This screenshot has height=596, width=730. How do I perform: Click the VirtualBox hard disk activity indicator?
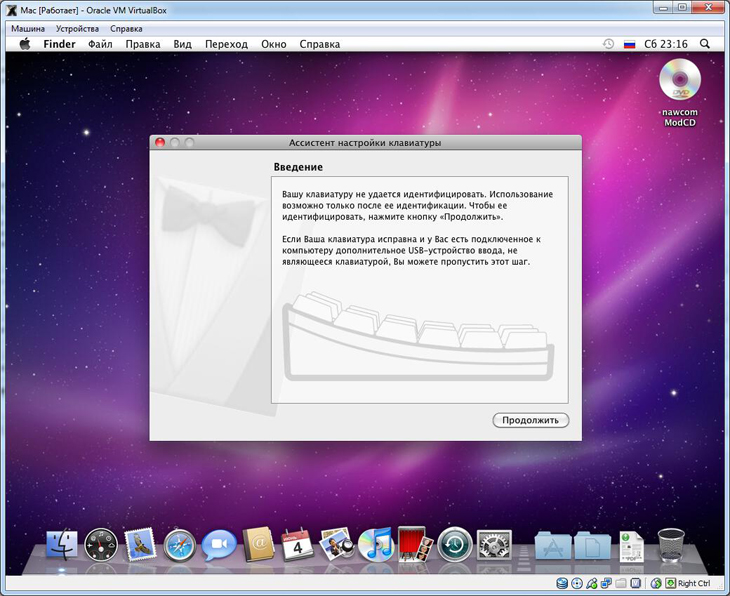561,583
